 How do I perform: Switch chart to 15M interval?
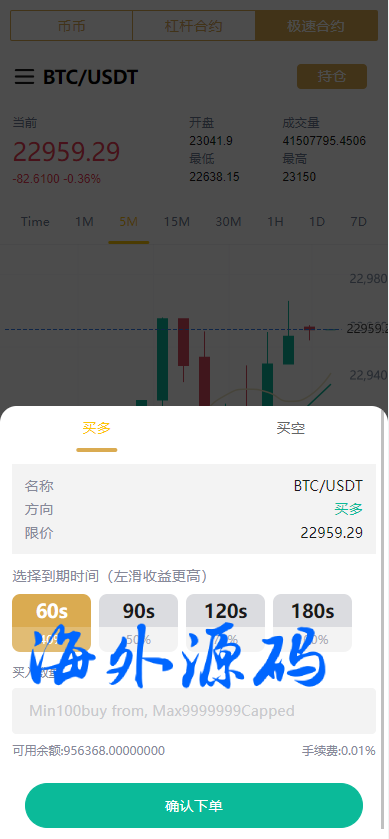(x=177, y=222)
